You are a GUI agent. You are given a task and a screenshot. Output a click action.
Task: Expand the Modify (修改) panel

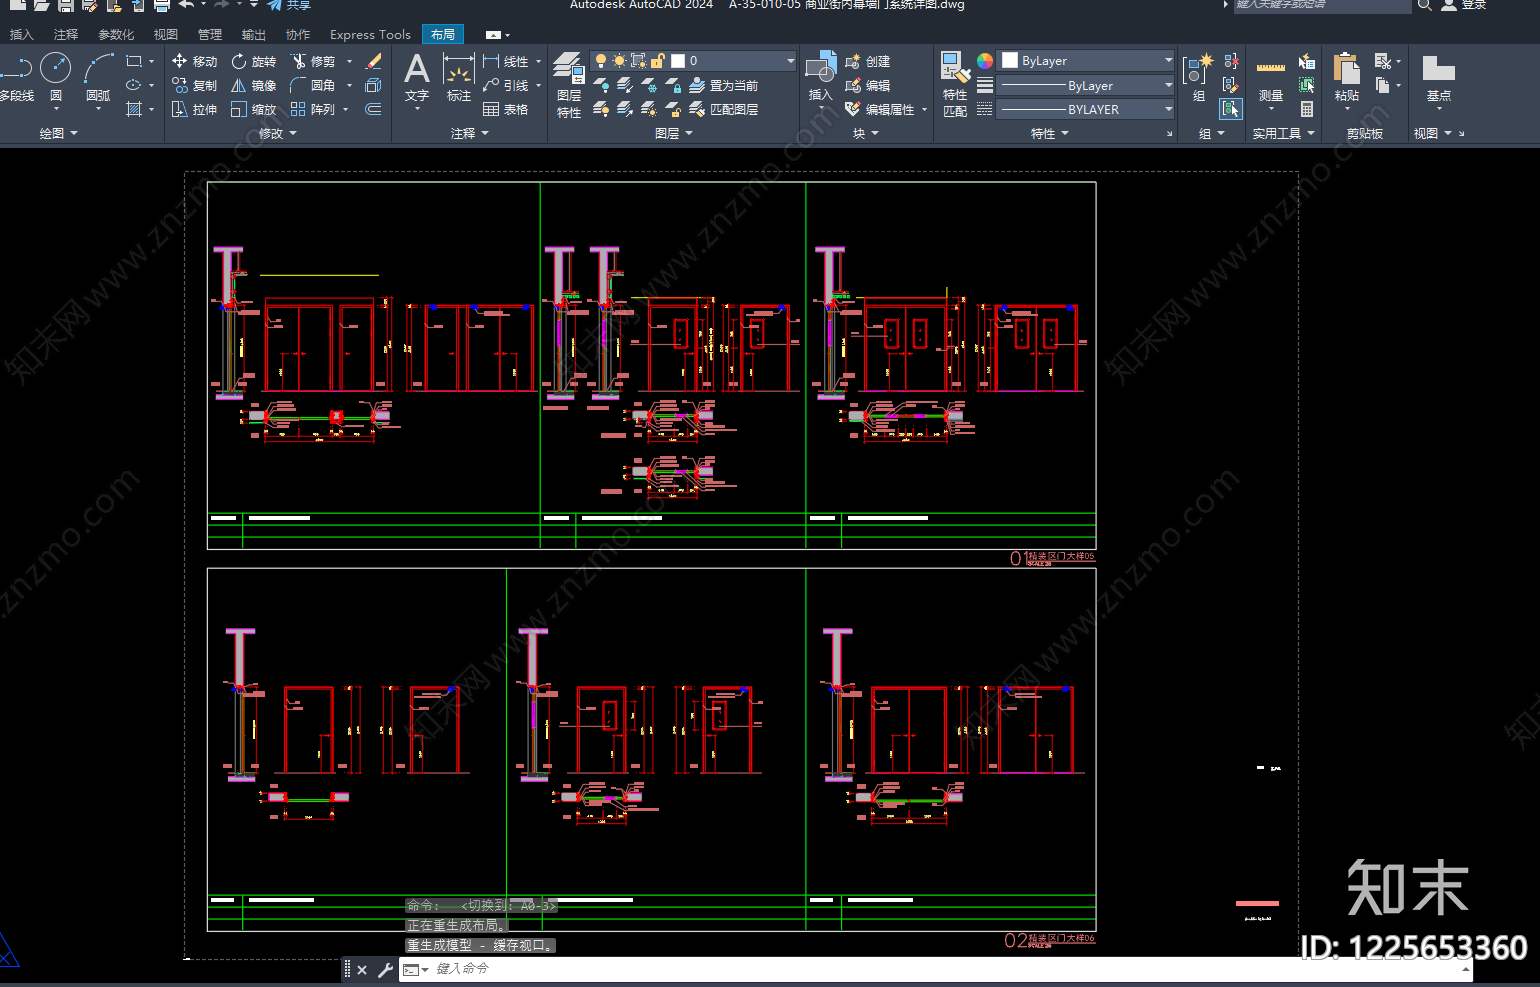pyautogui.click(x=277, y=133)
